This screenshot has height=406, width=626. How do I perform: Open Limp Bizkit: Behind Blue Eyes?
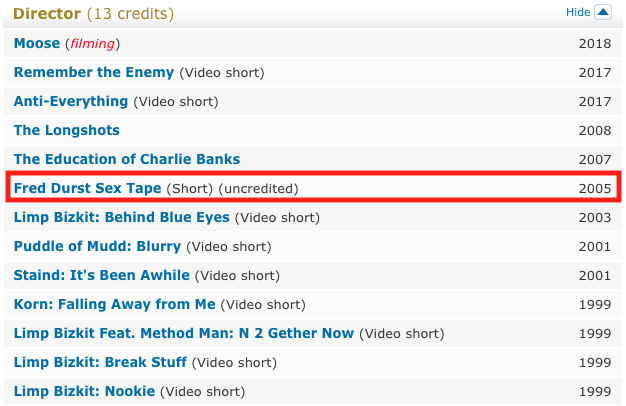(x=122, y=217)
